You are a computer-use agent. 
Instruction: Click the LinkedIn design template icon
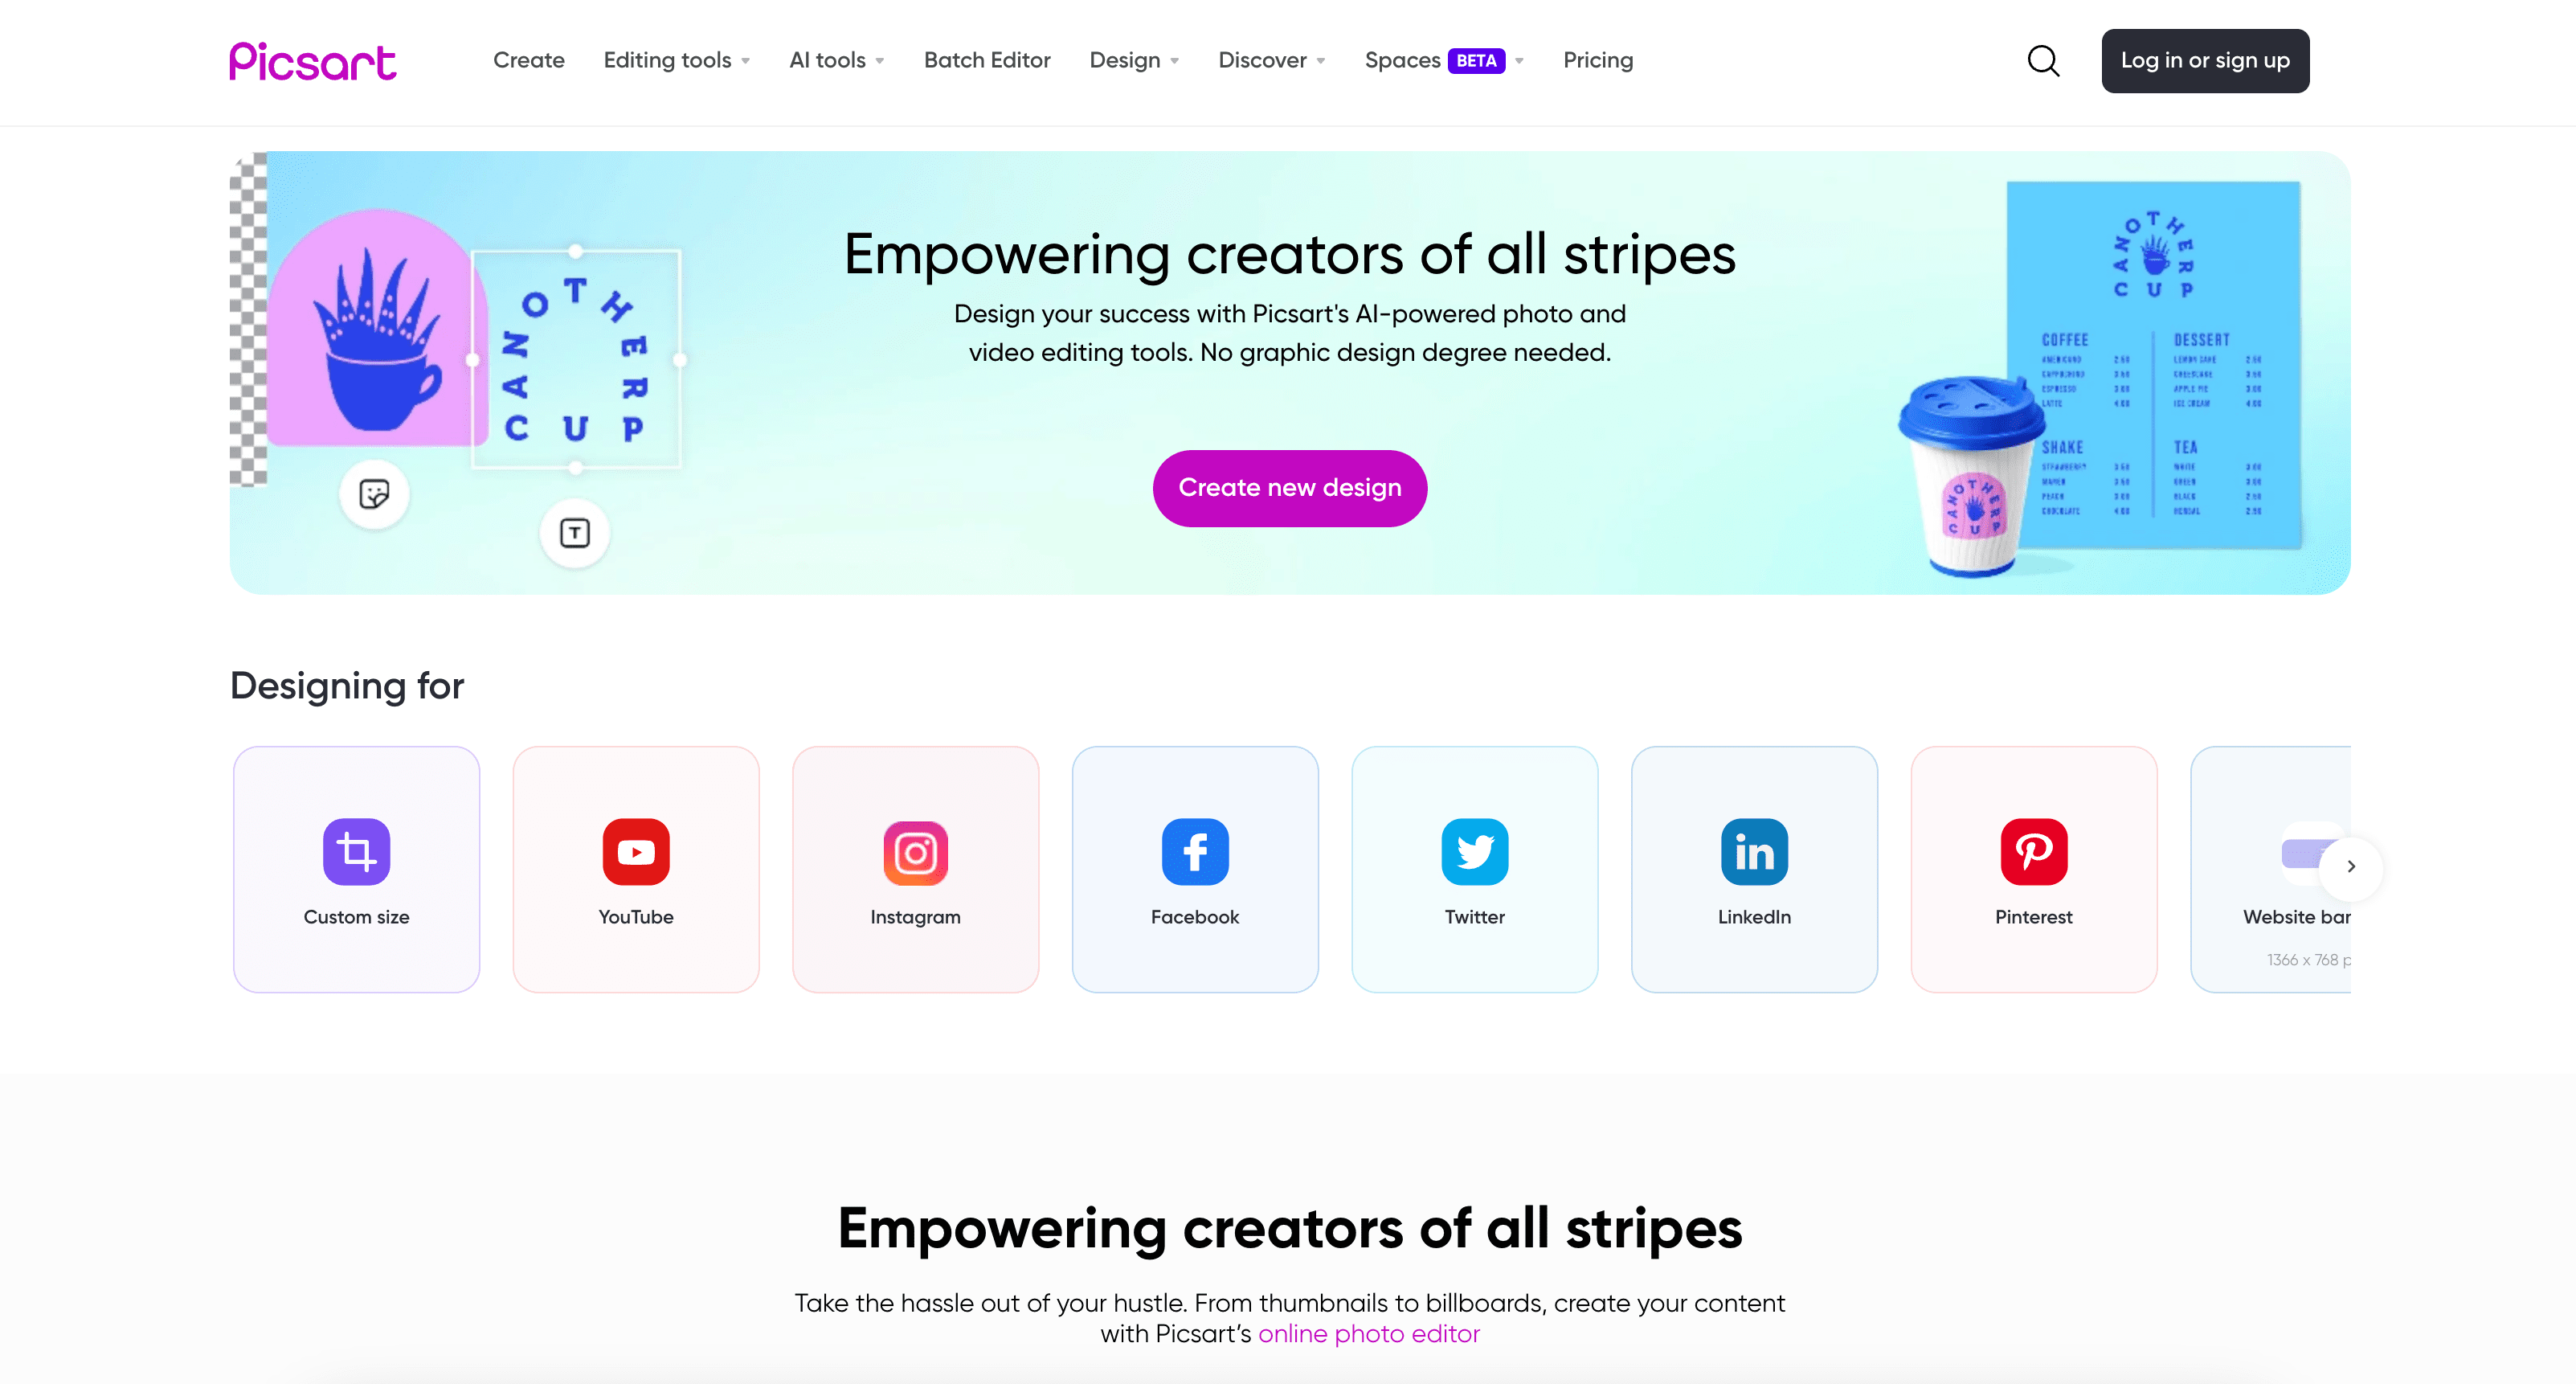click(1753, 850)
